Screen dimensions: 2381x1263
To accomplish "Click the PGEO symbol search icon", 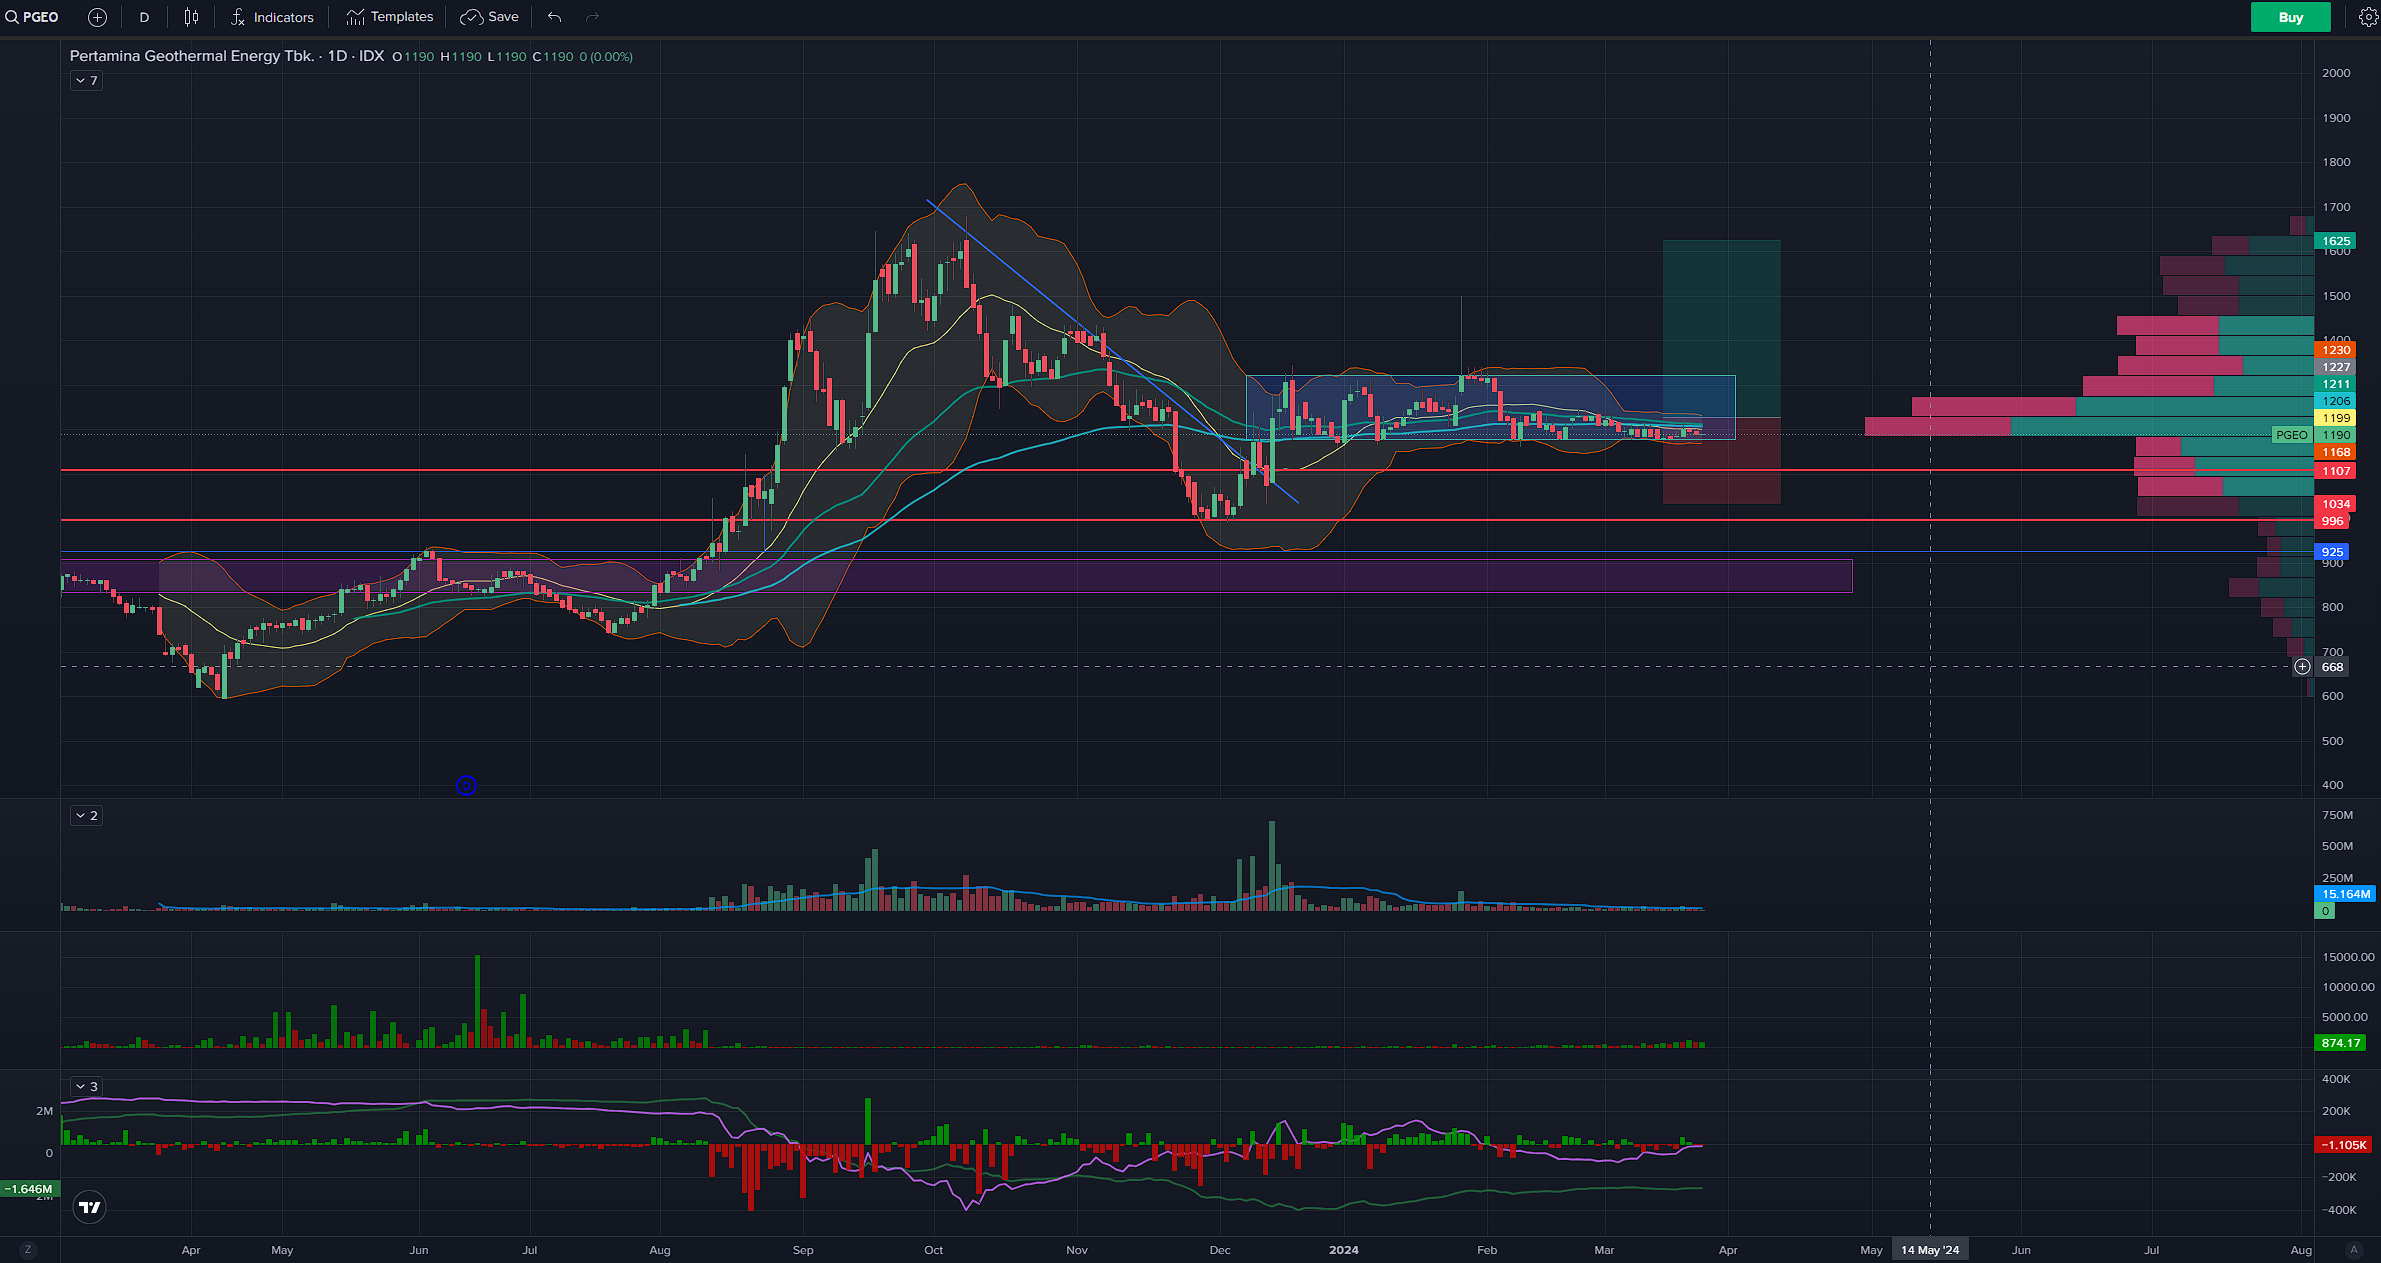I will tap(13, 17).
